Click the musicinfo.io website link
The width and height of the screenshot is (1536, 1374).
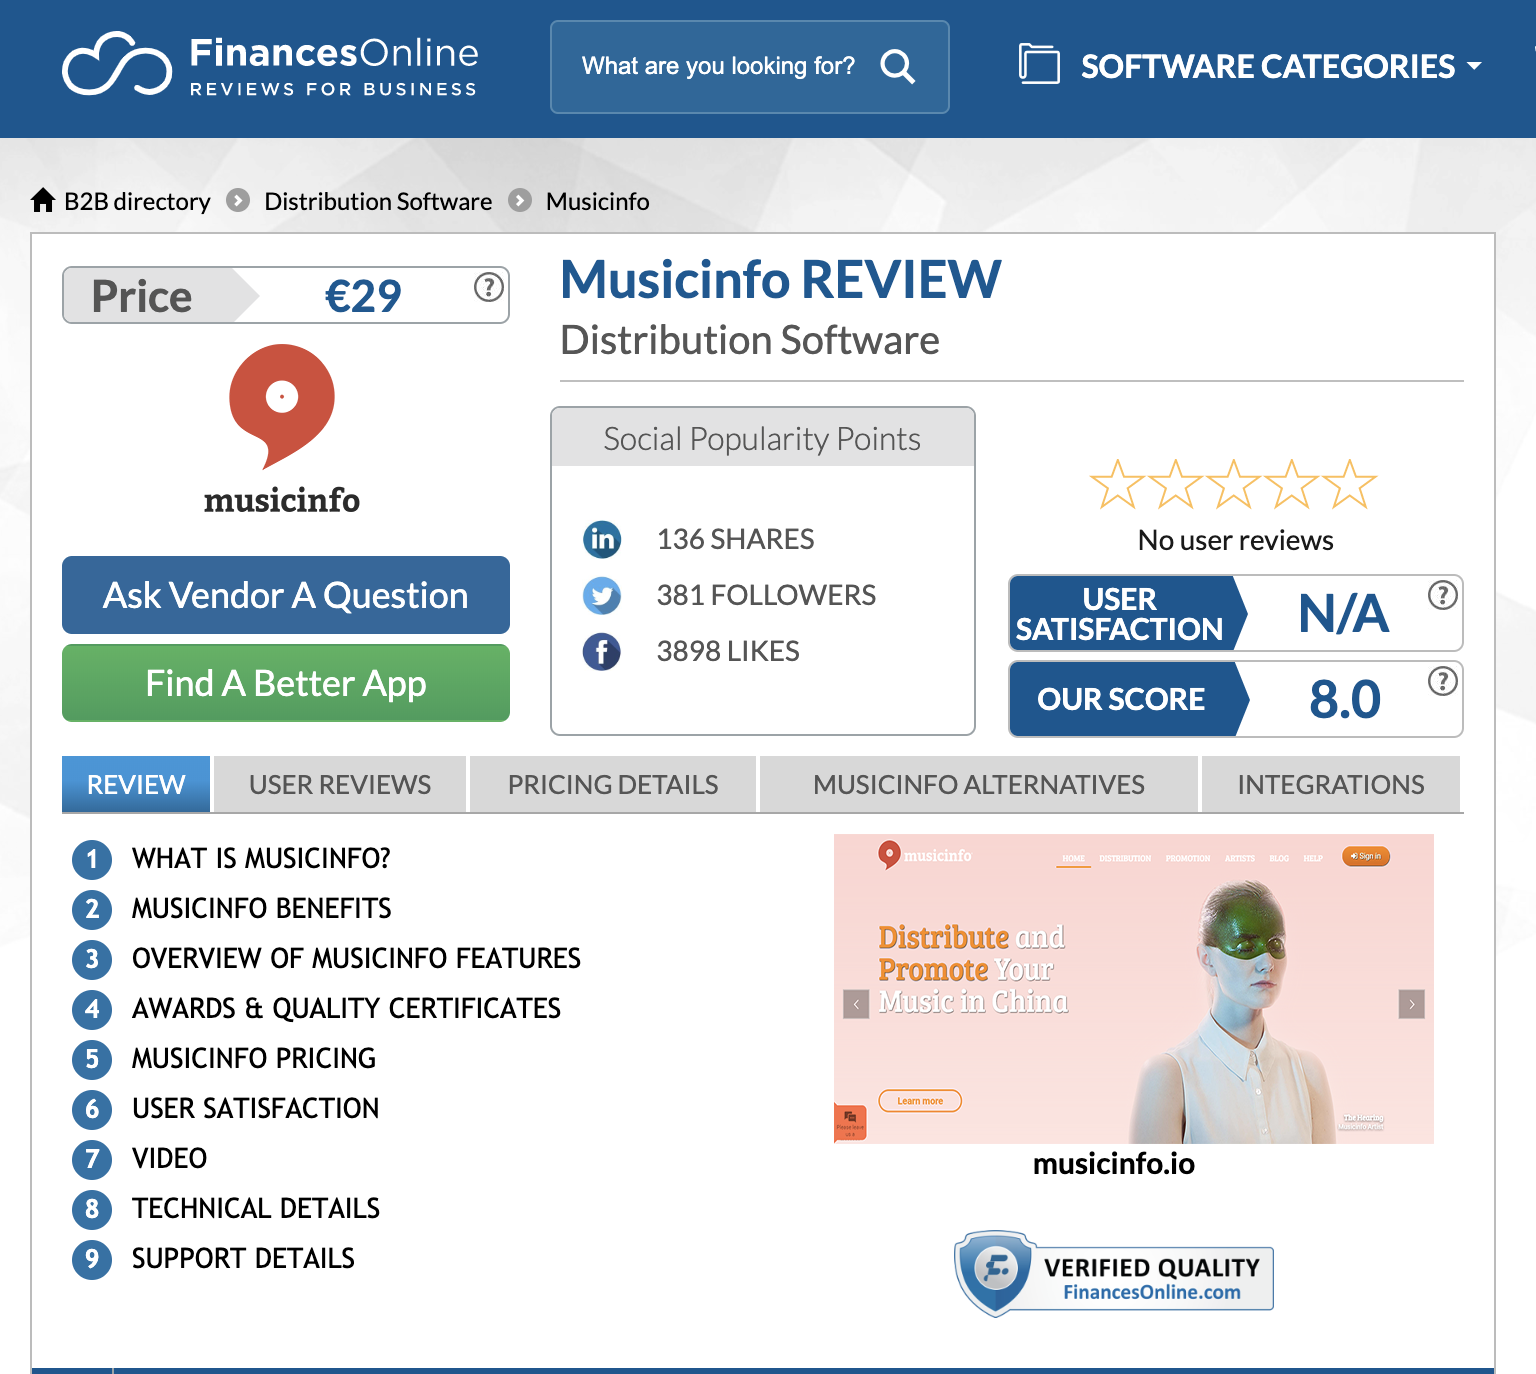(x=1114, y=1163)
